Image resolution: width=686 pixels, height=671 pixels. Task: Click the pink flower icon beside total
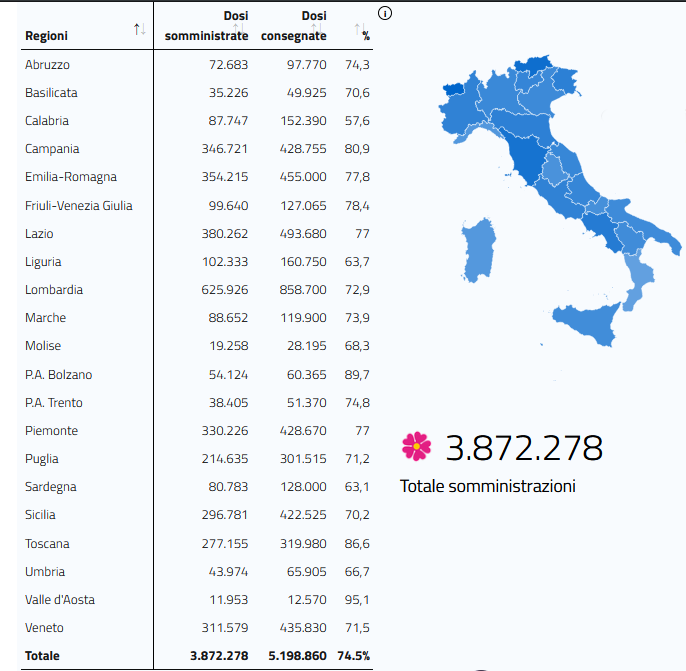415,446
